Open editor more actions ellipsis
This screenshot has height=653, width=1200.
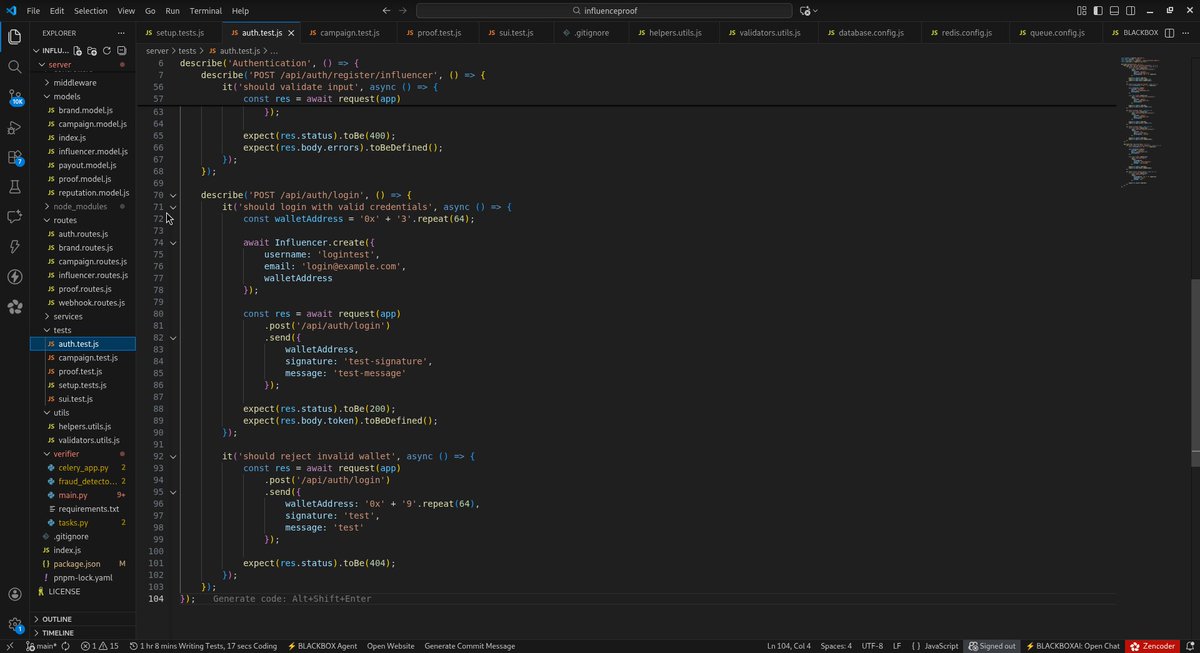[1187, 33]
